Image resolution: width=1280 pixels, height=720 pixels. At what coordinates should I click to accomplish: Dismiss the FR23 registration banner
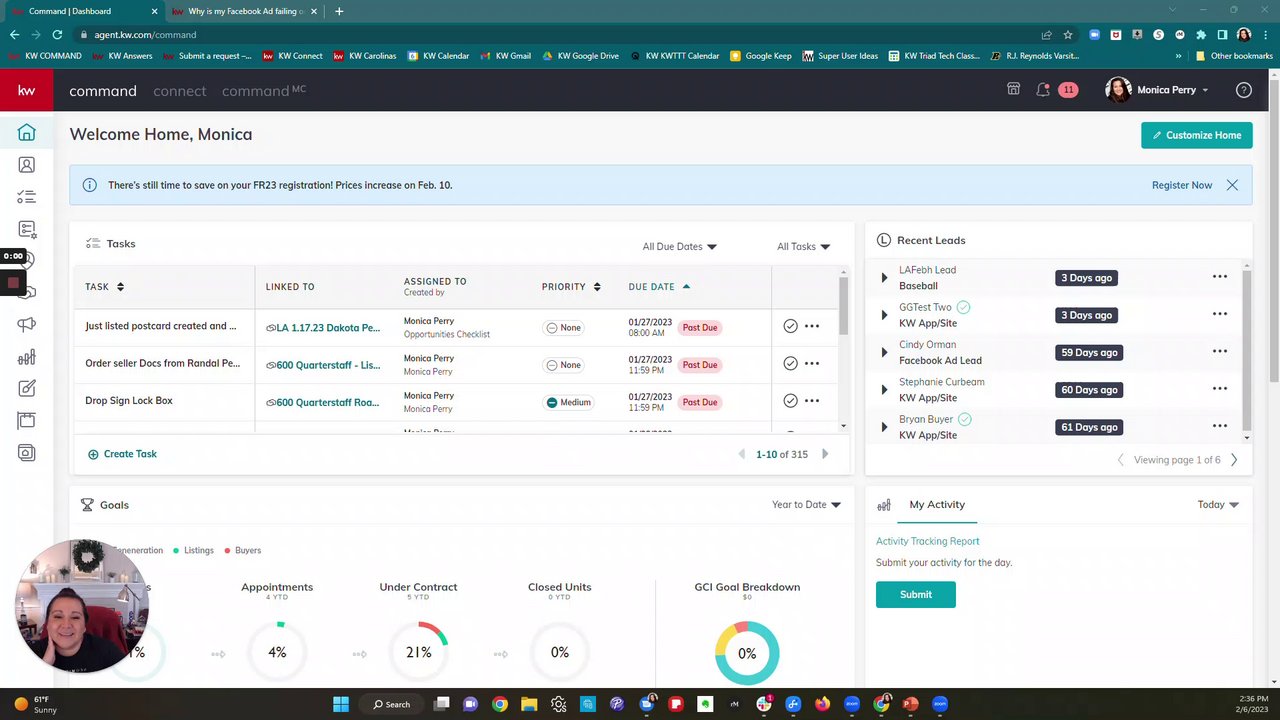1232,185
